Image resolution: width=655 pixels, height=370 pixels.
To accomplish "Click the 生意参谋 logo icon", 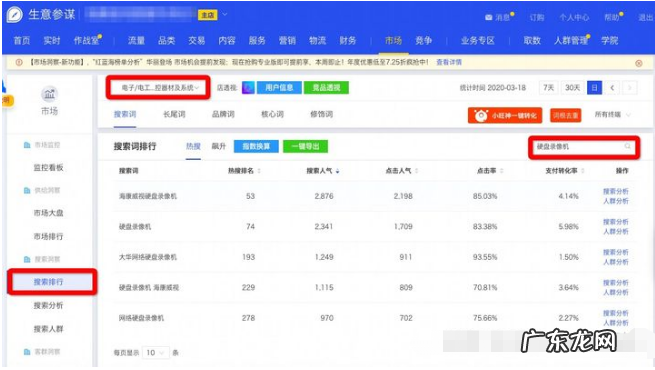I will coord(15,15).
